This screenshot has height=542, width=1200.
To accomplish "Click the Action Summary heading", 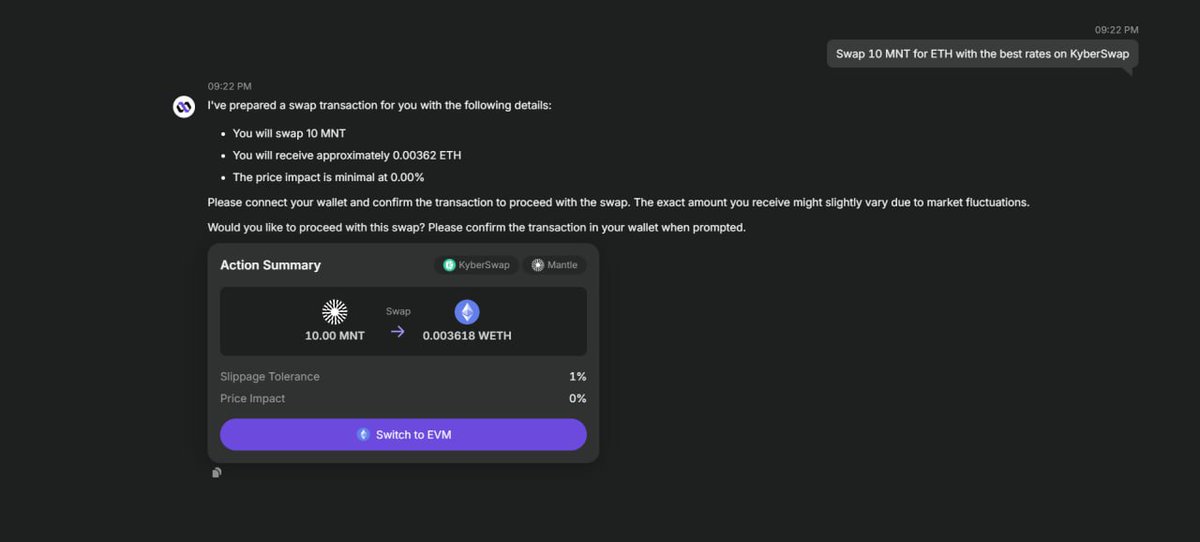I will coord(270,265).
